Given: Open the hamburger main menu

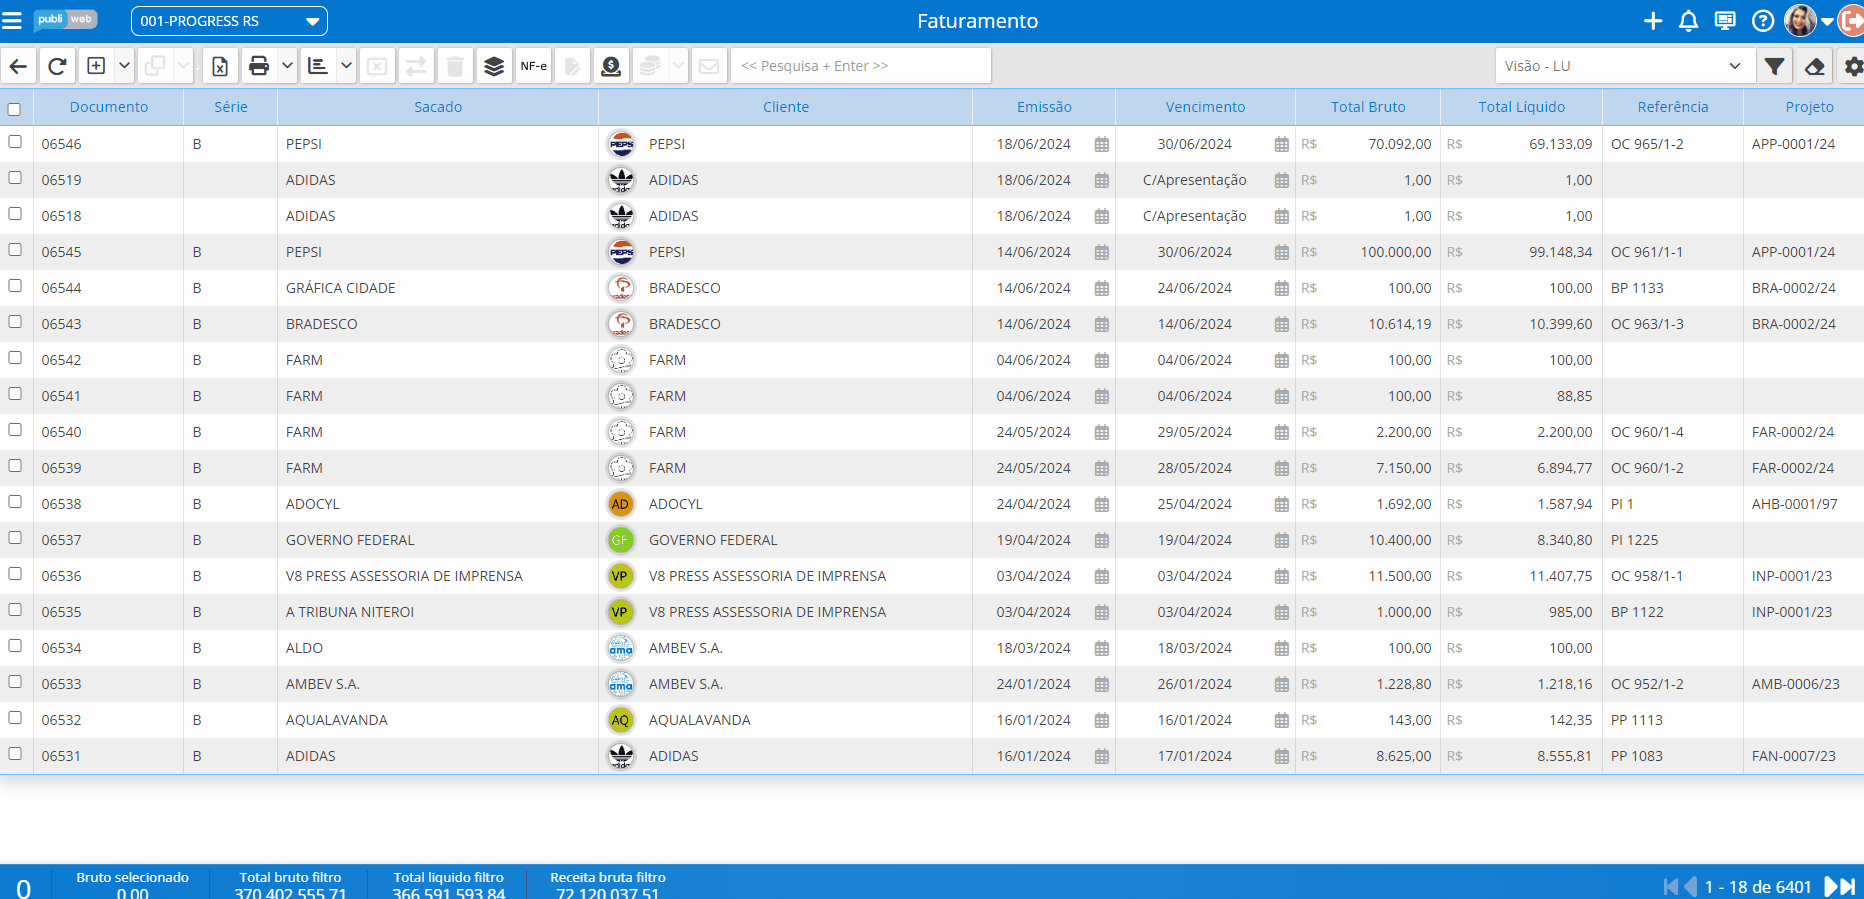Looking at the screenshot, I should coord(12,21).
